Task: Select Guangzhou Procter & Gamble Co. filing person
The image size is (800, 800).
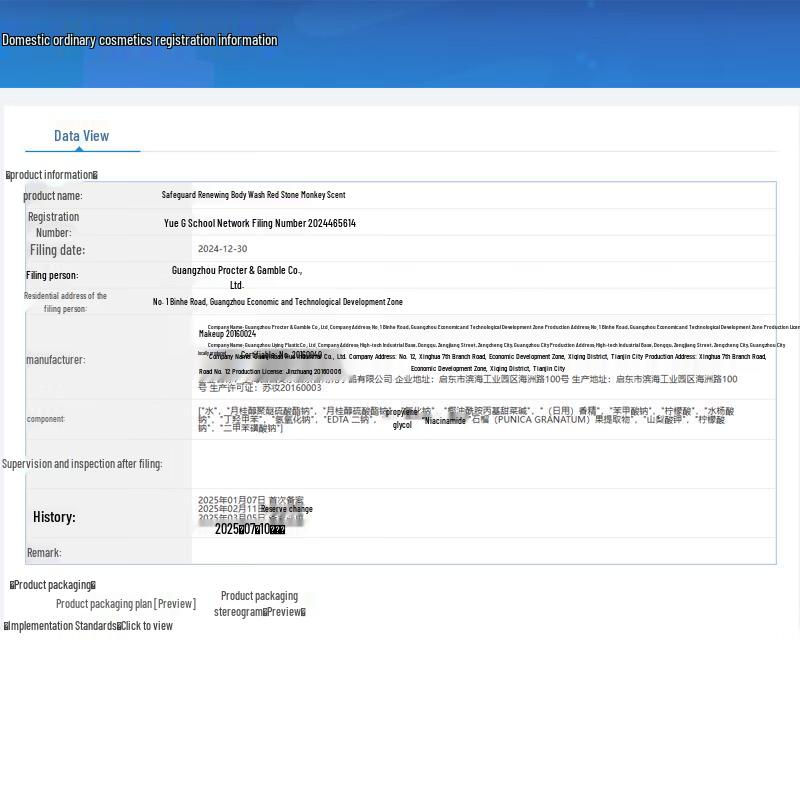Action: [237, 278]
